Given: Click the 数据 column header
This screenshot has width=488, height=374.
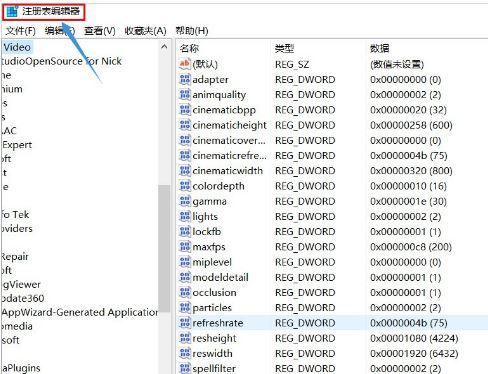Looking at the screenshot, I should coord(380,48).
